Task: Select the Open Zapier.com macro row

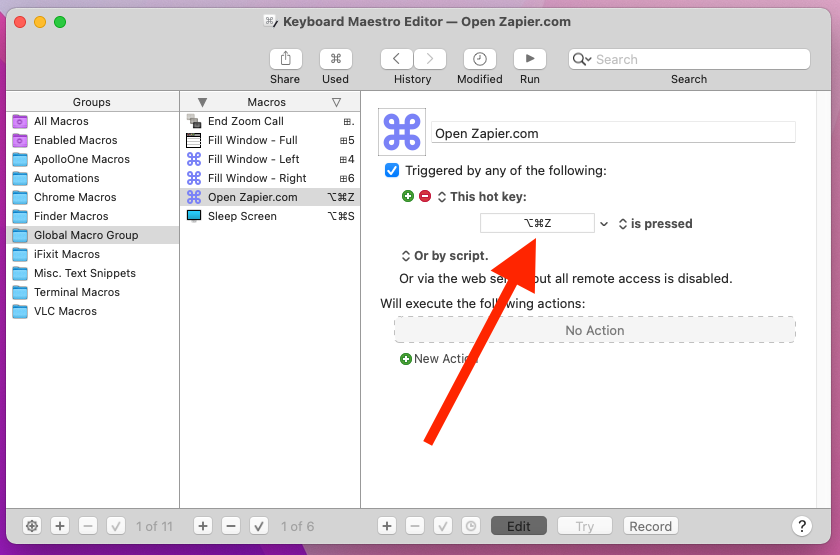Action: pyautogui.click(x=270, y=197)
